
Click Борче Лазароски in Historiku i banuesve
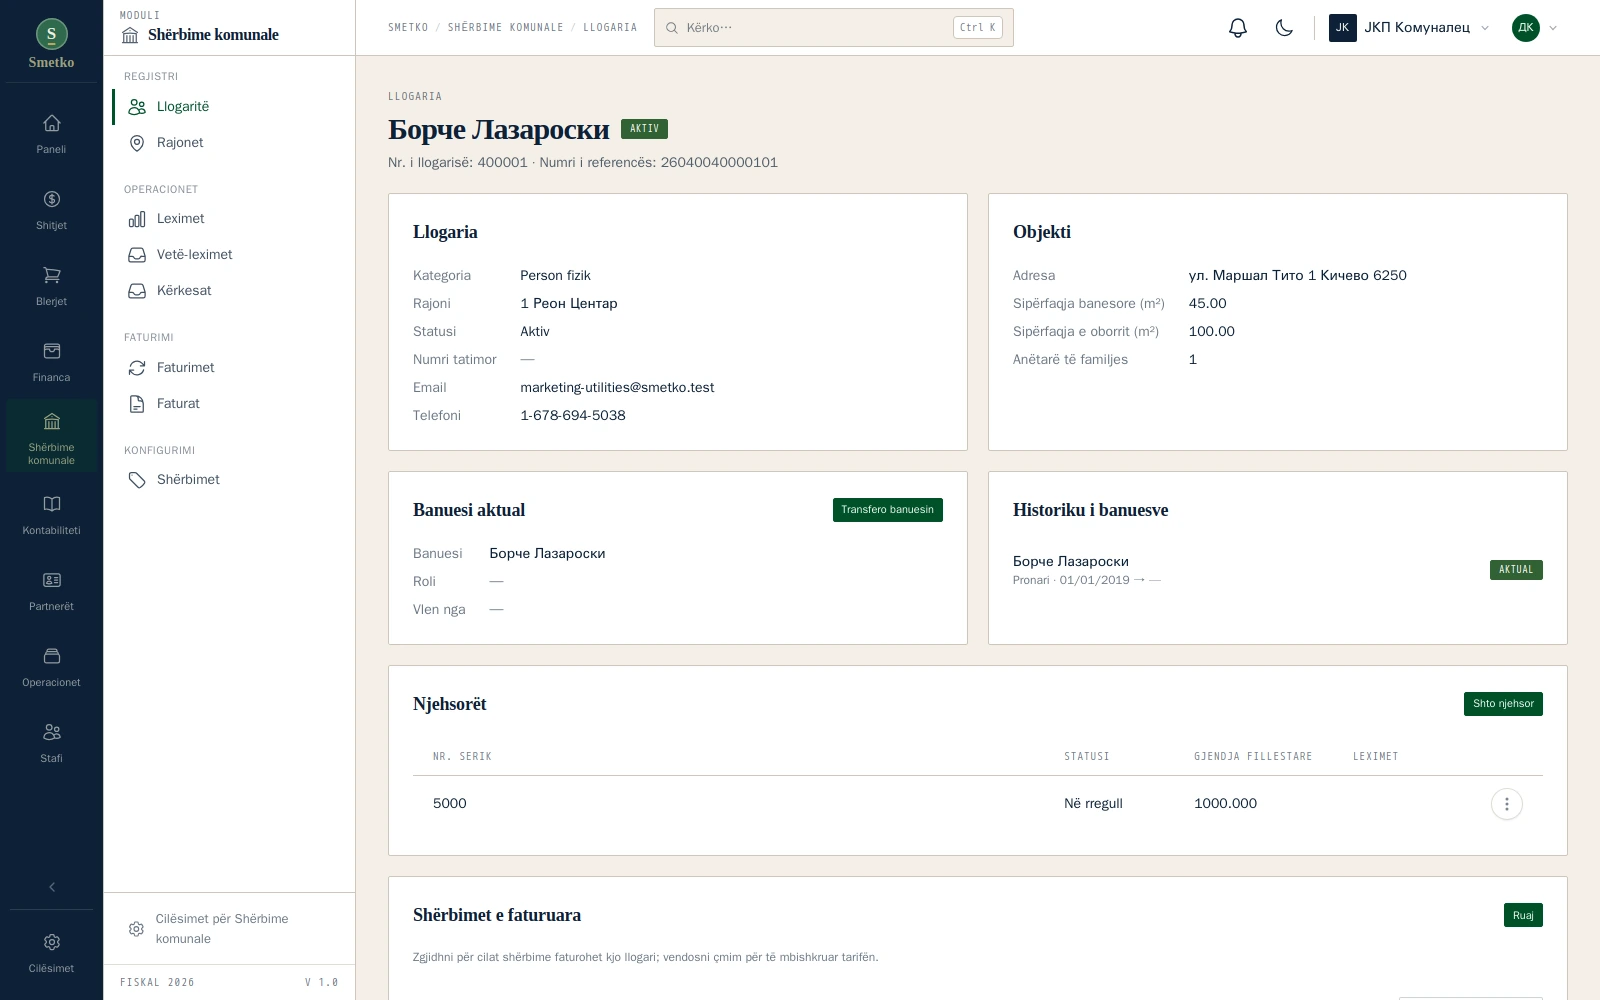pyautogui.click(x=1071, y=562)
